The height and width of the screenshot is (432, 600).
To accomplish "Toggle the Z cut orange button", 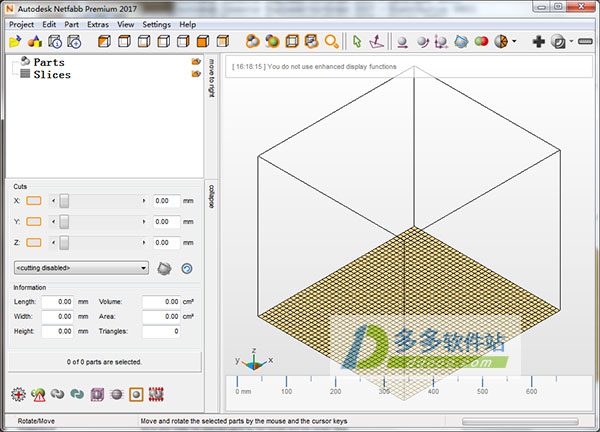I will 34,242.
